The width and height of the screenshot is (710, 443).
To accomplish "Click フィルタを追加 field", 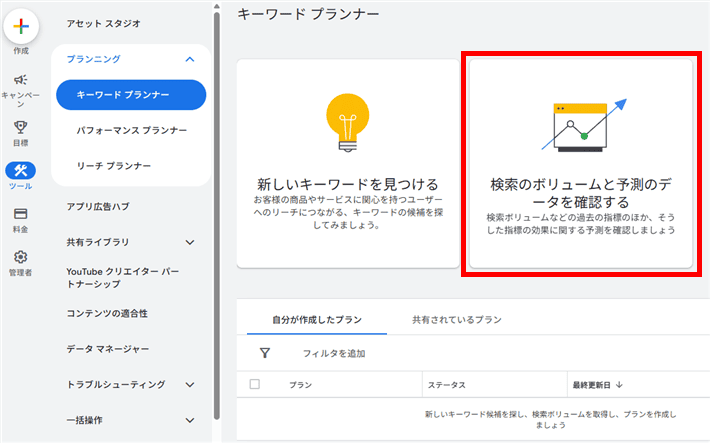I will (x=334, y=353).
